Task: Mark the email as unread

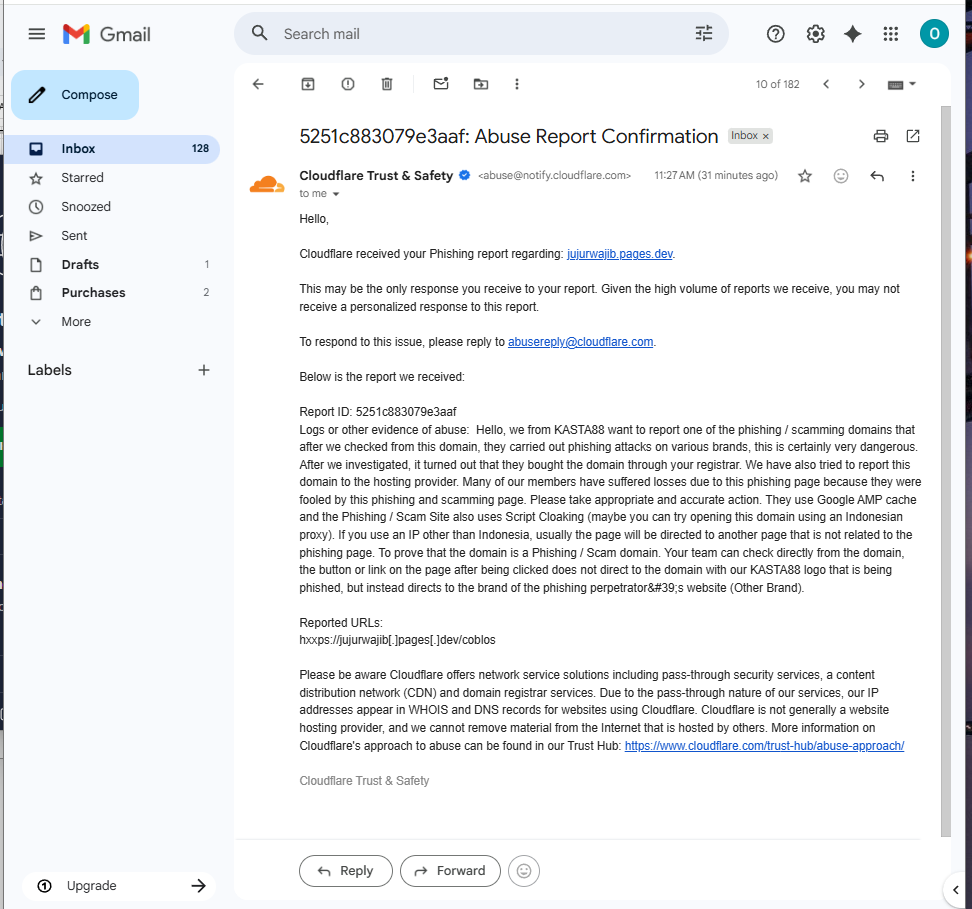Action: pos(441,84)
